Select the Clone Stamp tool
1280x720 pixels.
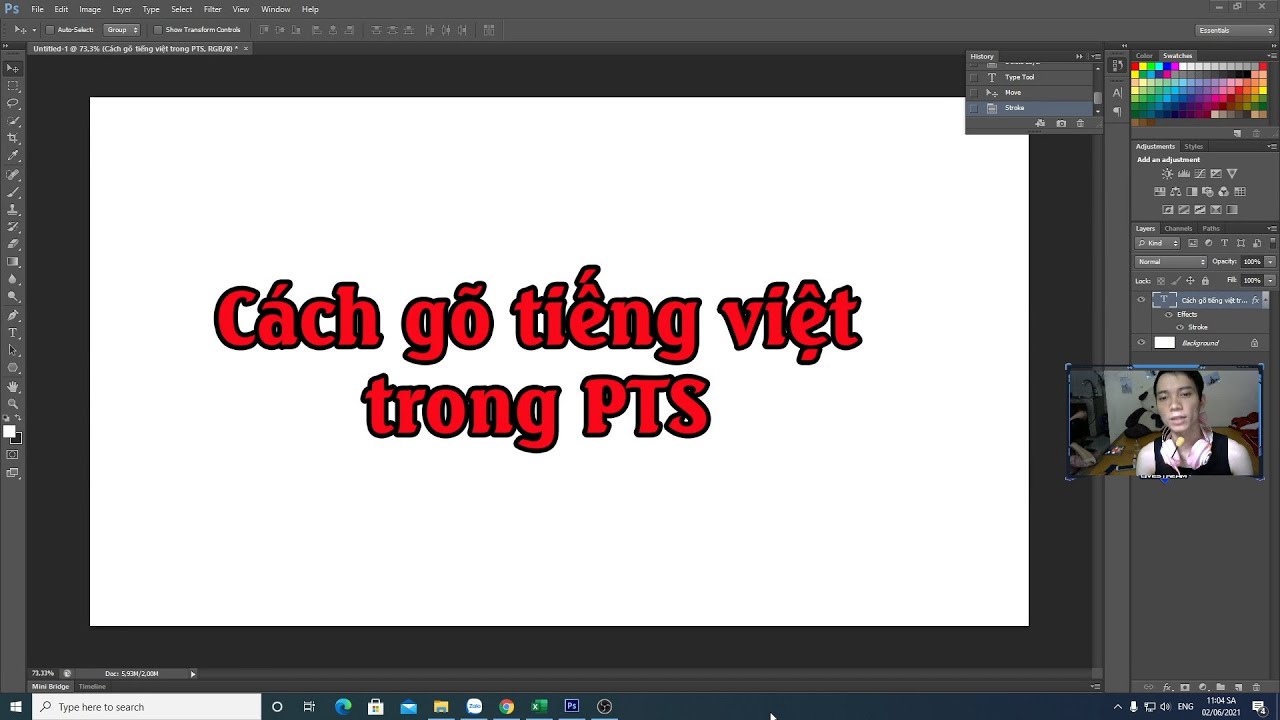[x=12, y=210]
